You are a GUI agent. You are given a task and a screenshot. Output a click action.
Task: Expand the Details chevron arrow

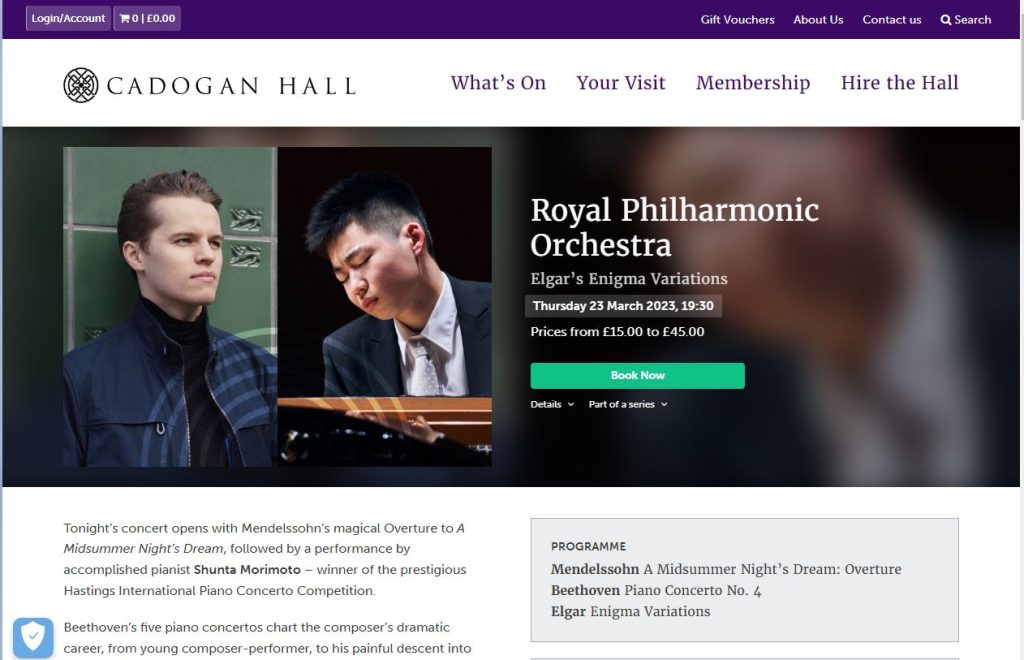(x=572, y=405)
